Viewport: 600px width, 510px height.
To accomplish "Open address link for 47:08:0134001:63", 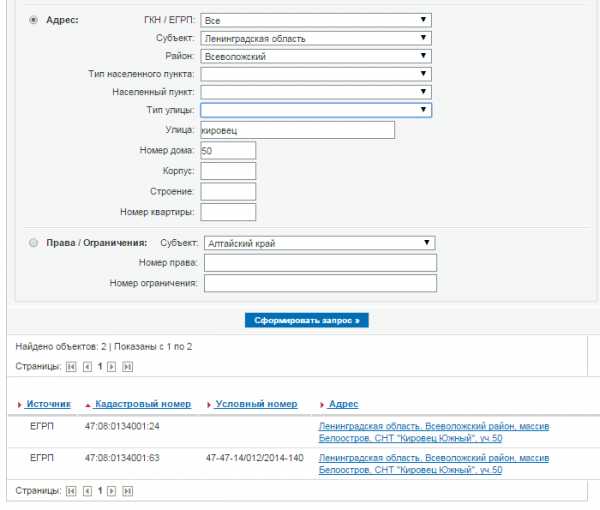I will click(x=434, y=464).
